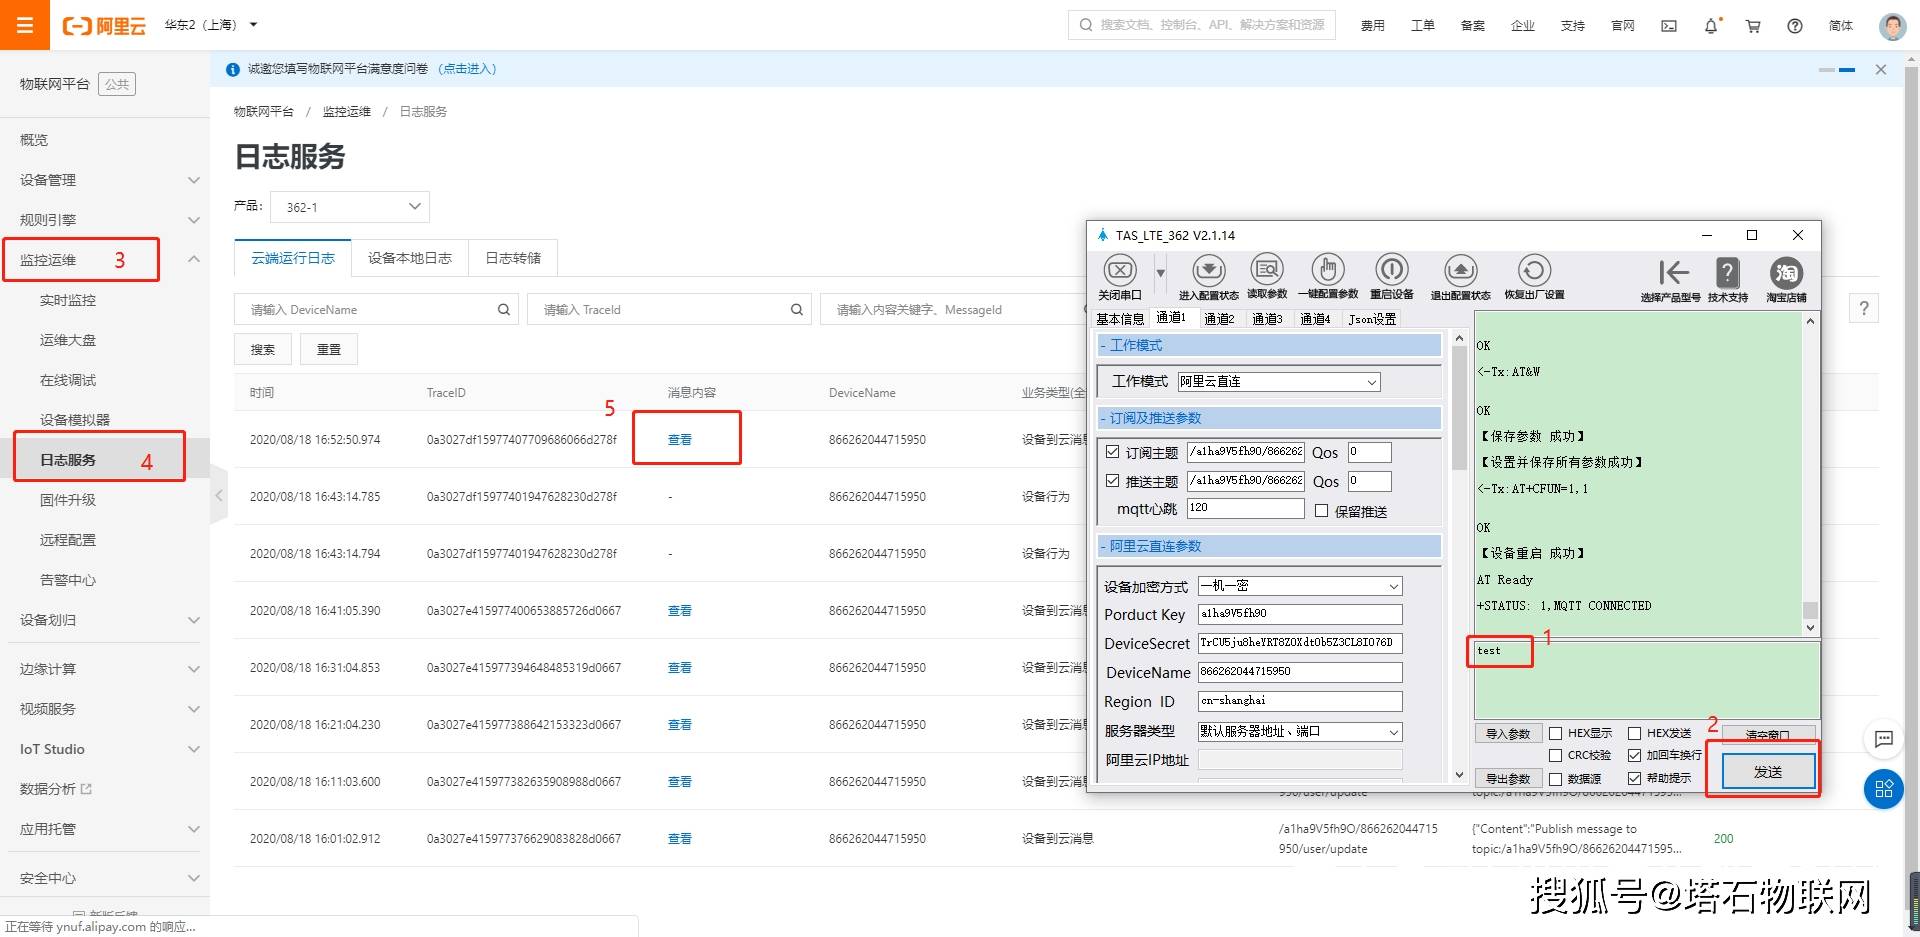
Task: Open the shopping cart icon
Action: (x=1753, y=26)
